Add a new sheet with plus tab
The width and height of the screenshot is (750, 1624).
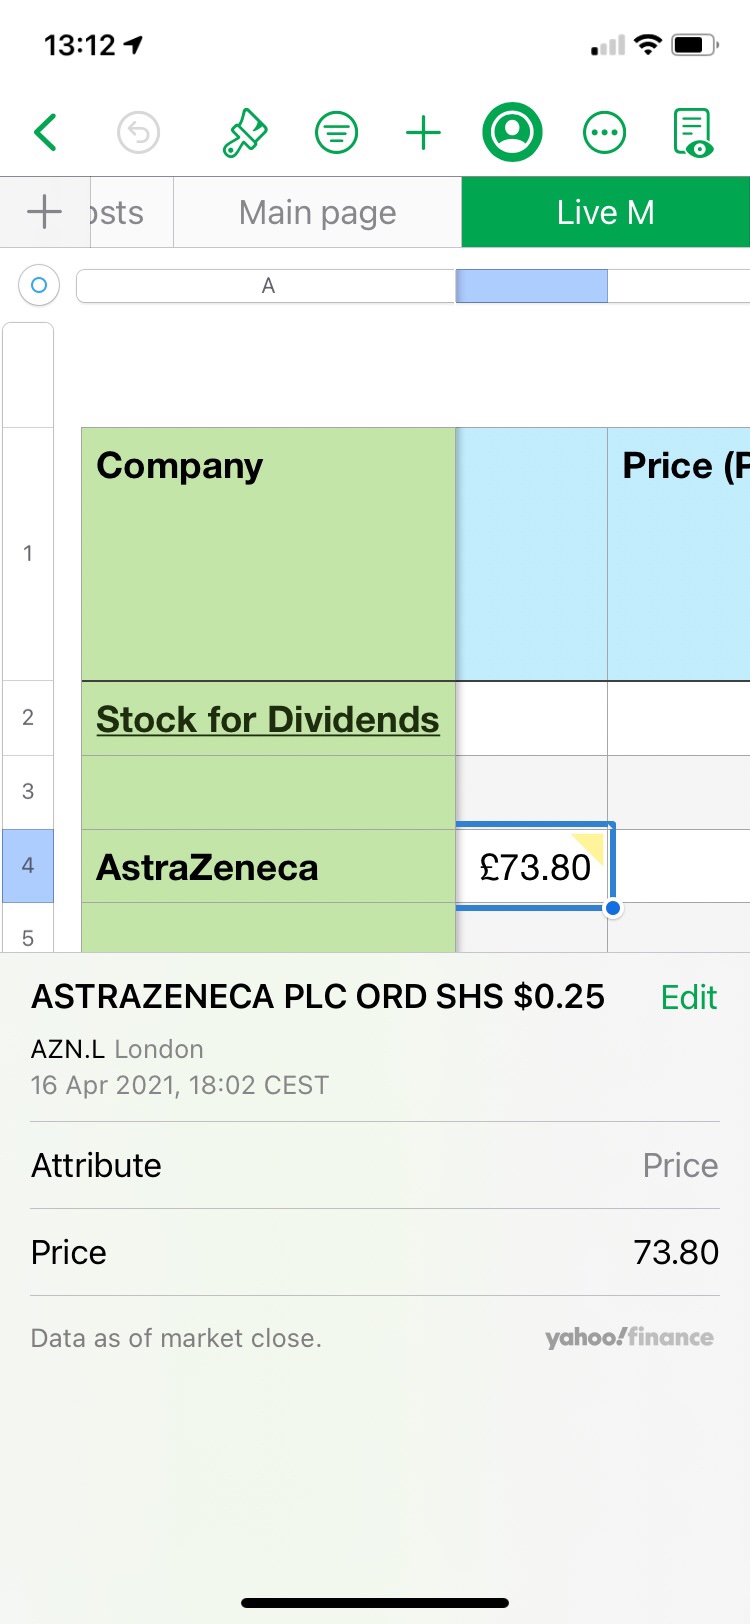(44, 212)
